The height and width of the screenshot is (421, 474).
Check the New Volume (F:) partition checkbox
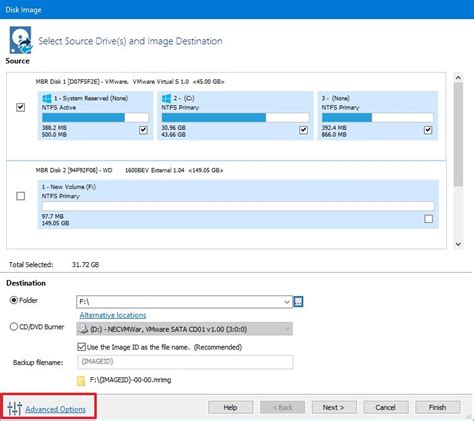(429, 219)
